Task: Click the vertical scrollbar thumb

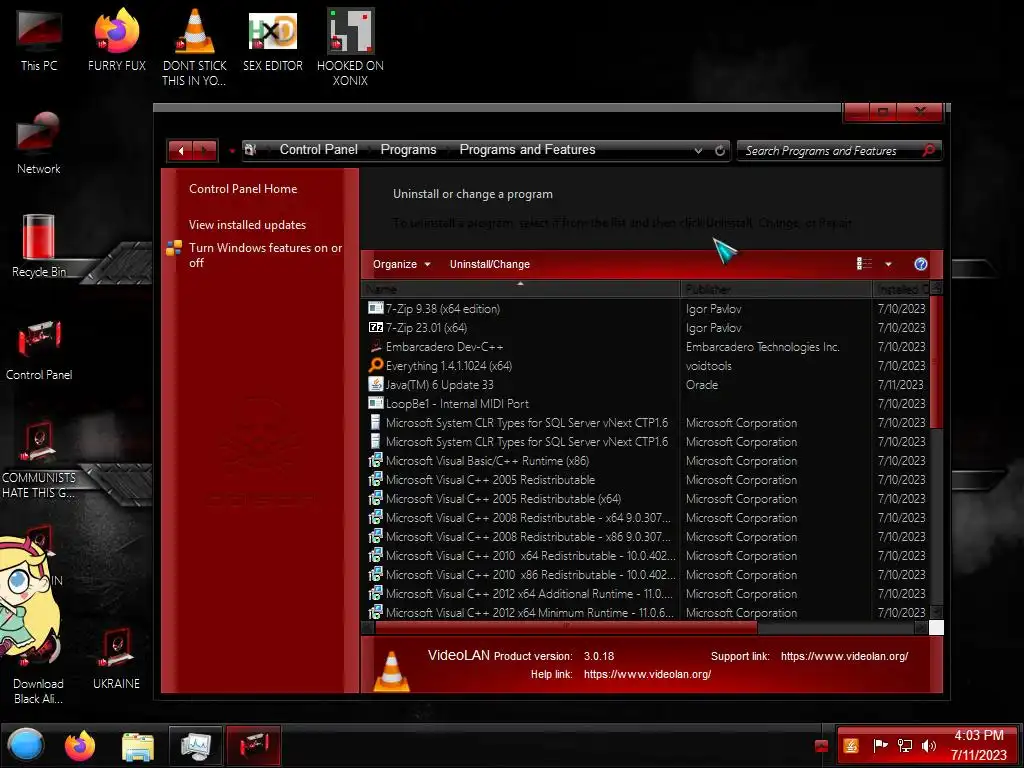Action: pyautogui.click(x=936, y=362)
